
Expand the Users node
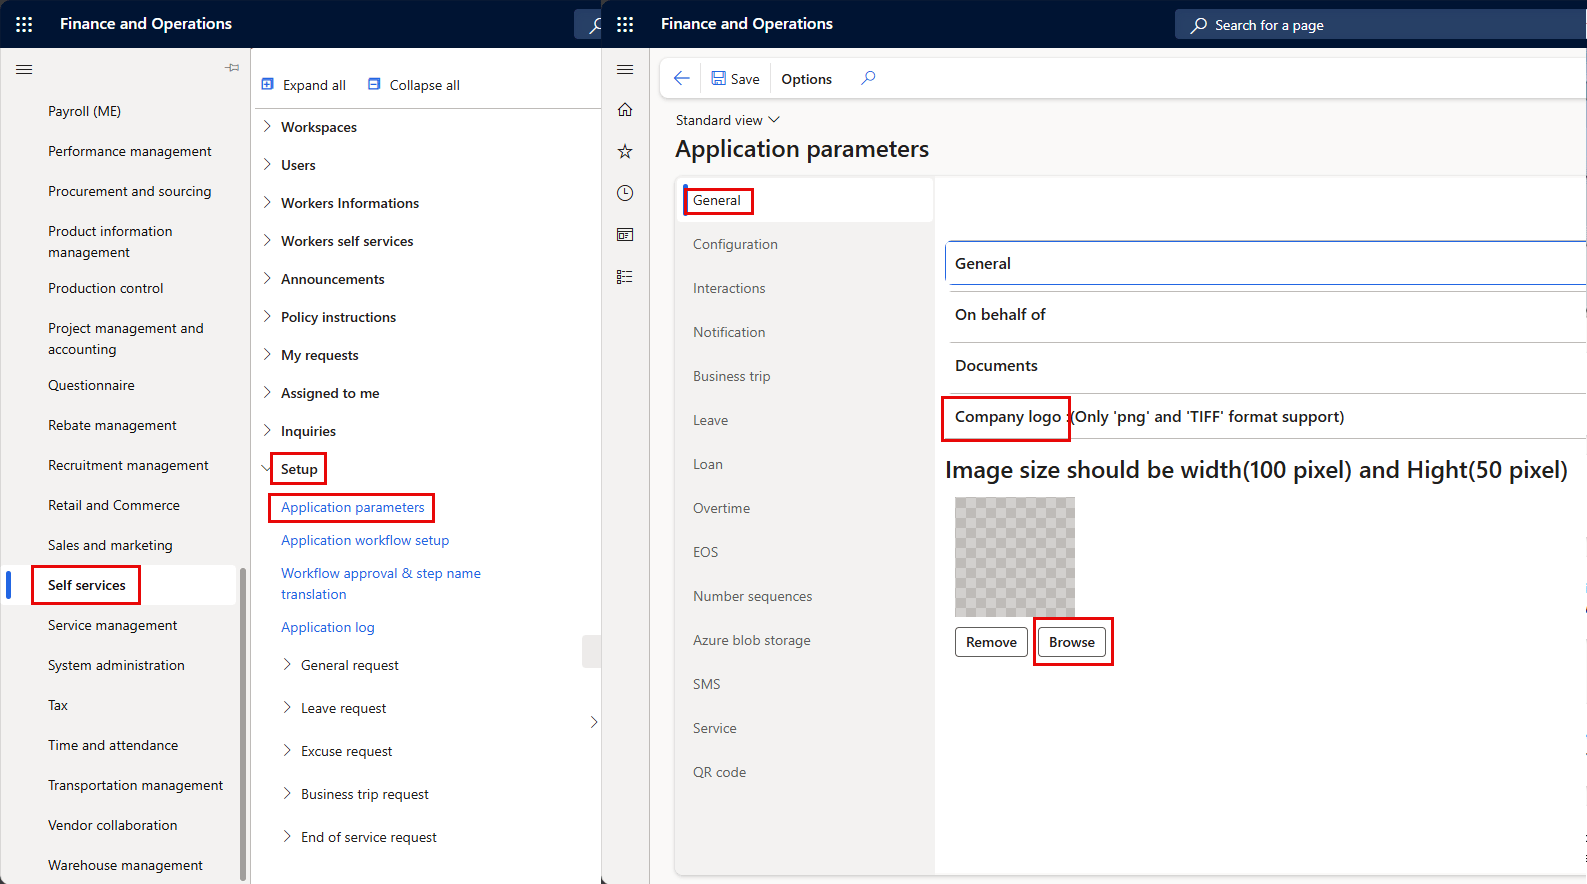tap(267, 164)
